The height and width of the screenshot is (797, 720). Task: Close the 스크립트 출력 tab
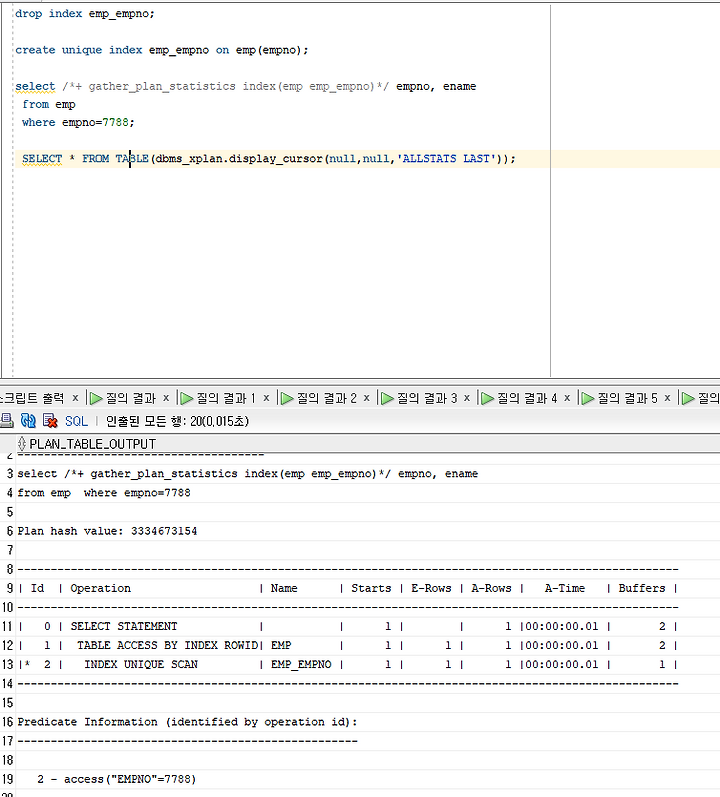pyautogui.click(x=75, y=398)
